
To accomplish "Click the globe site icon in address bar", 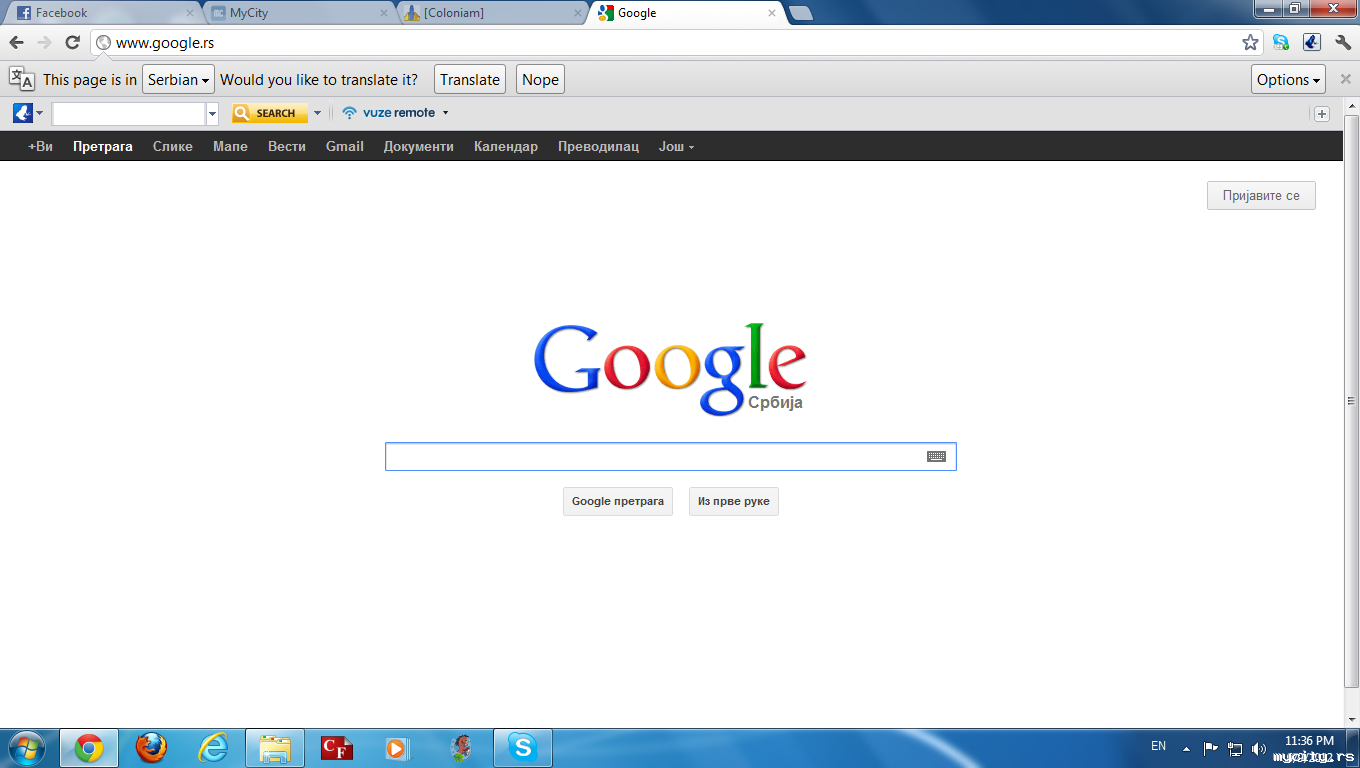I will (103, 43).
